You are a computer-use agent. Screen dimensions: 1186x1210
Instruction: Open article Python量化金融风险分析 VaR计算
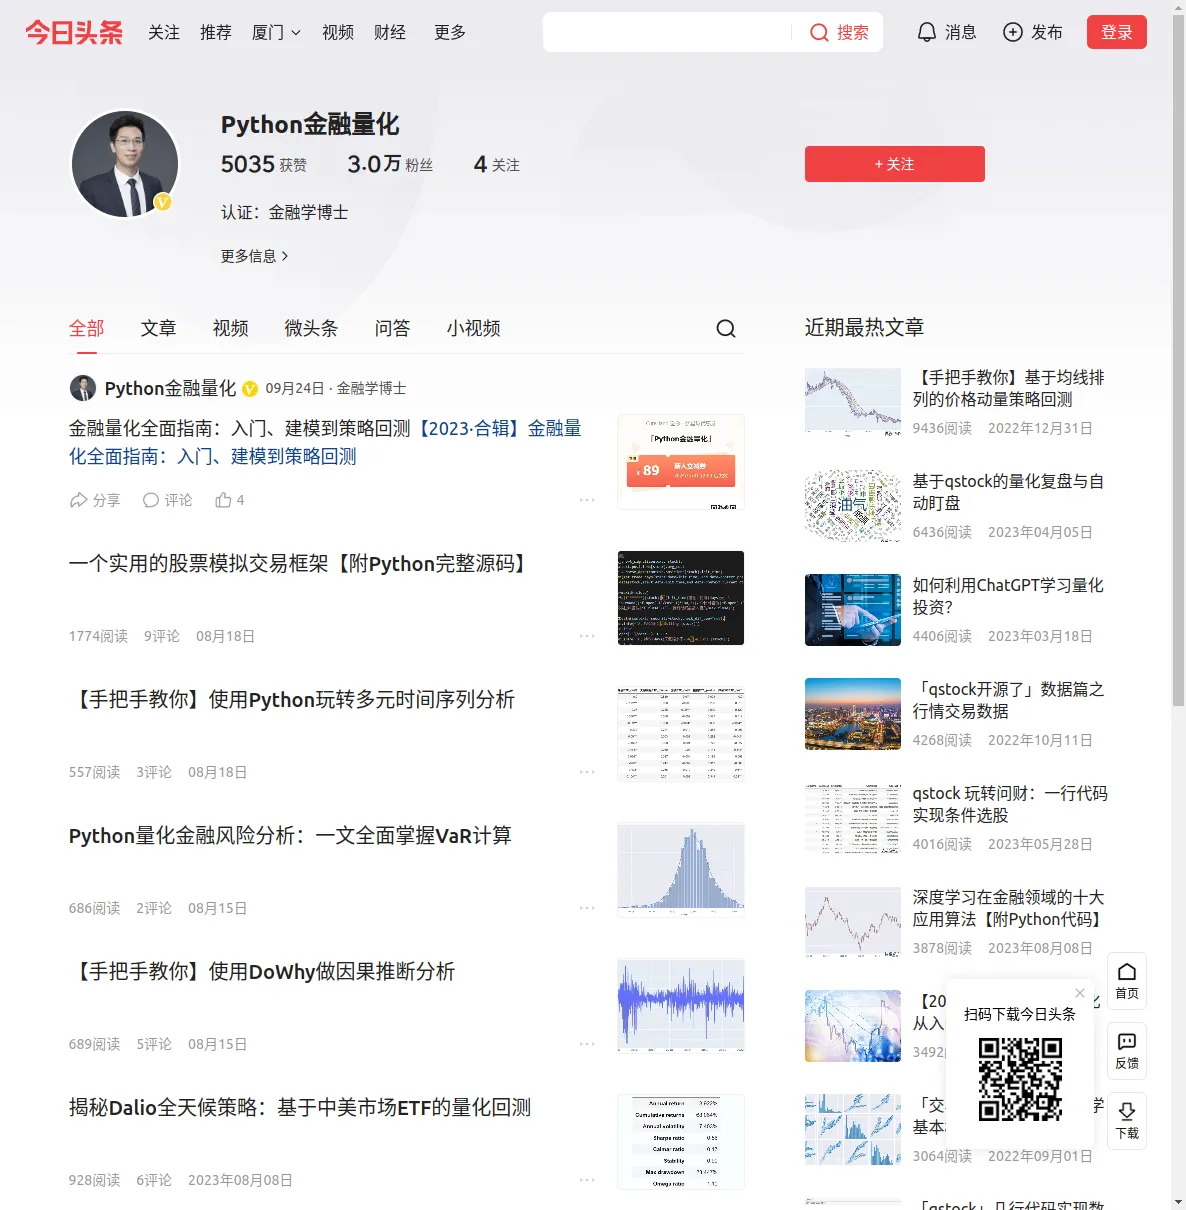click(290, 836)
